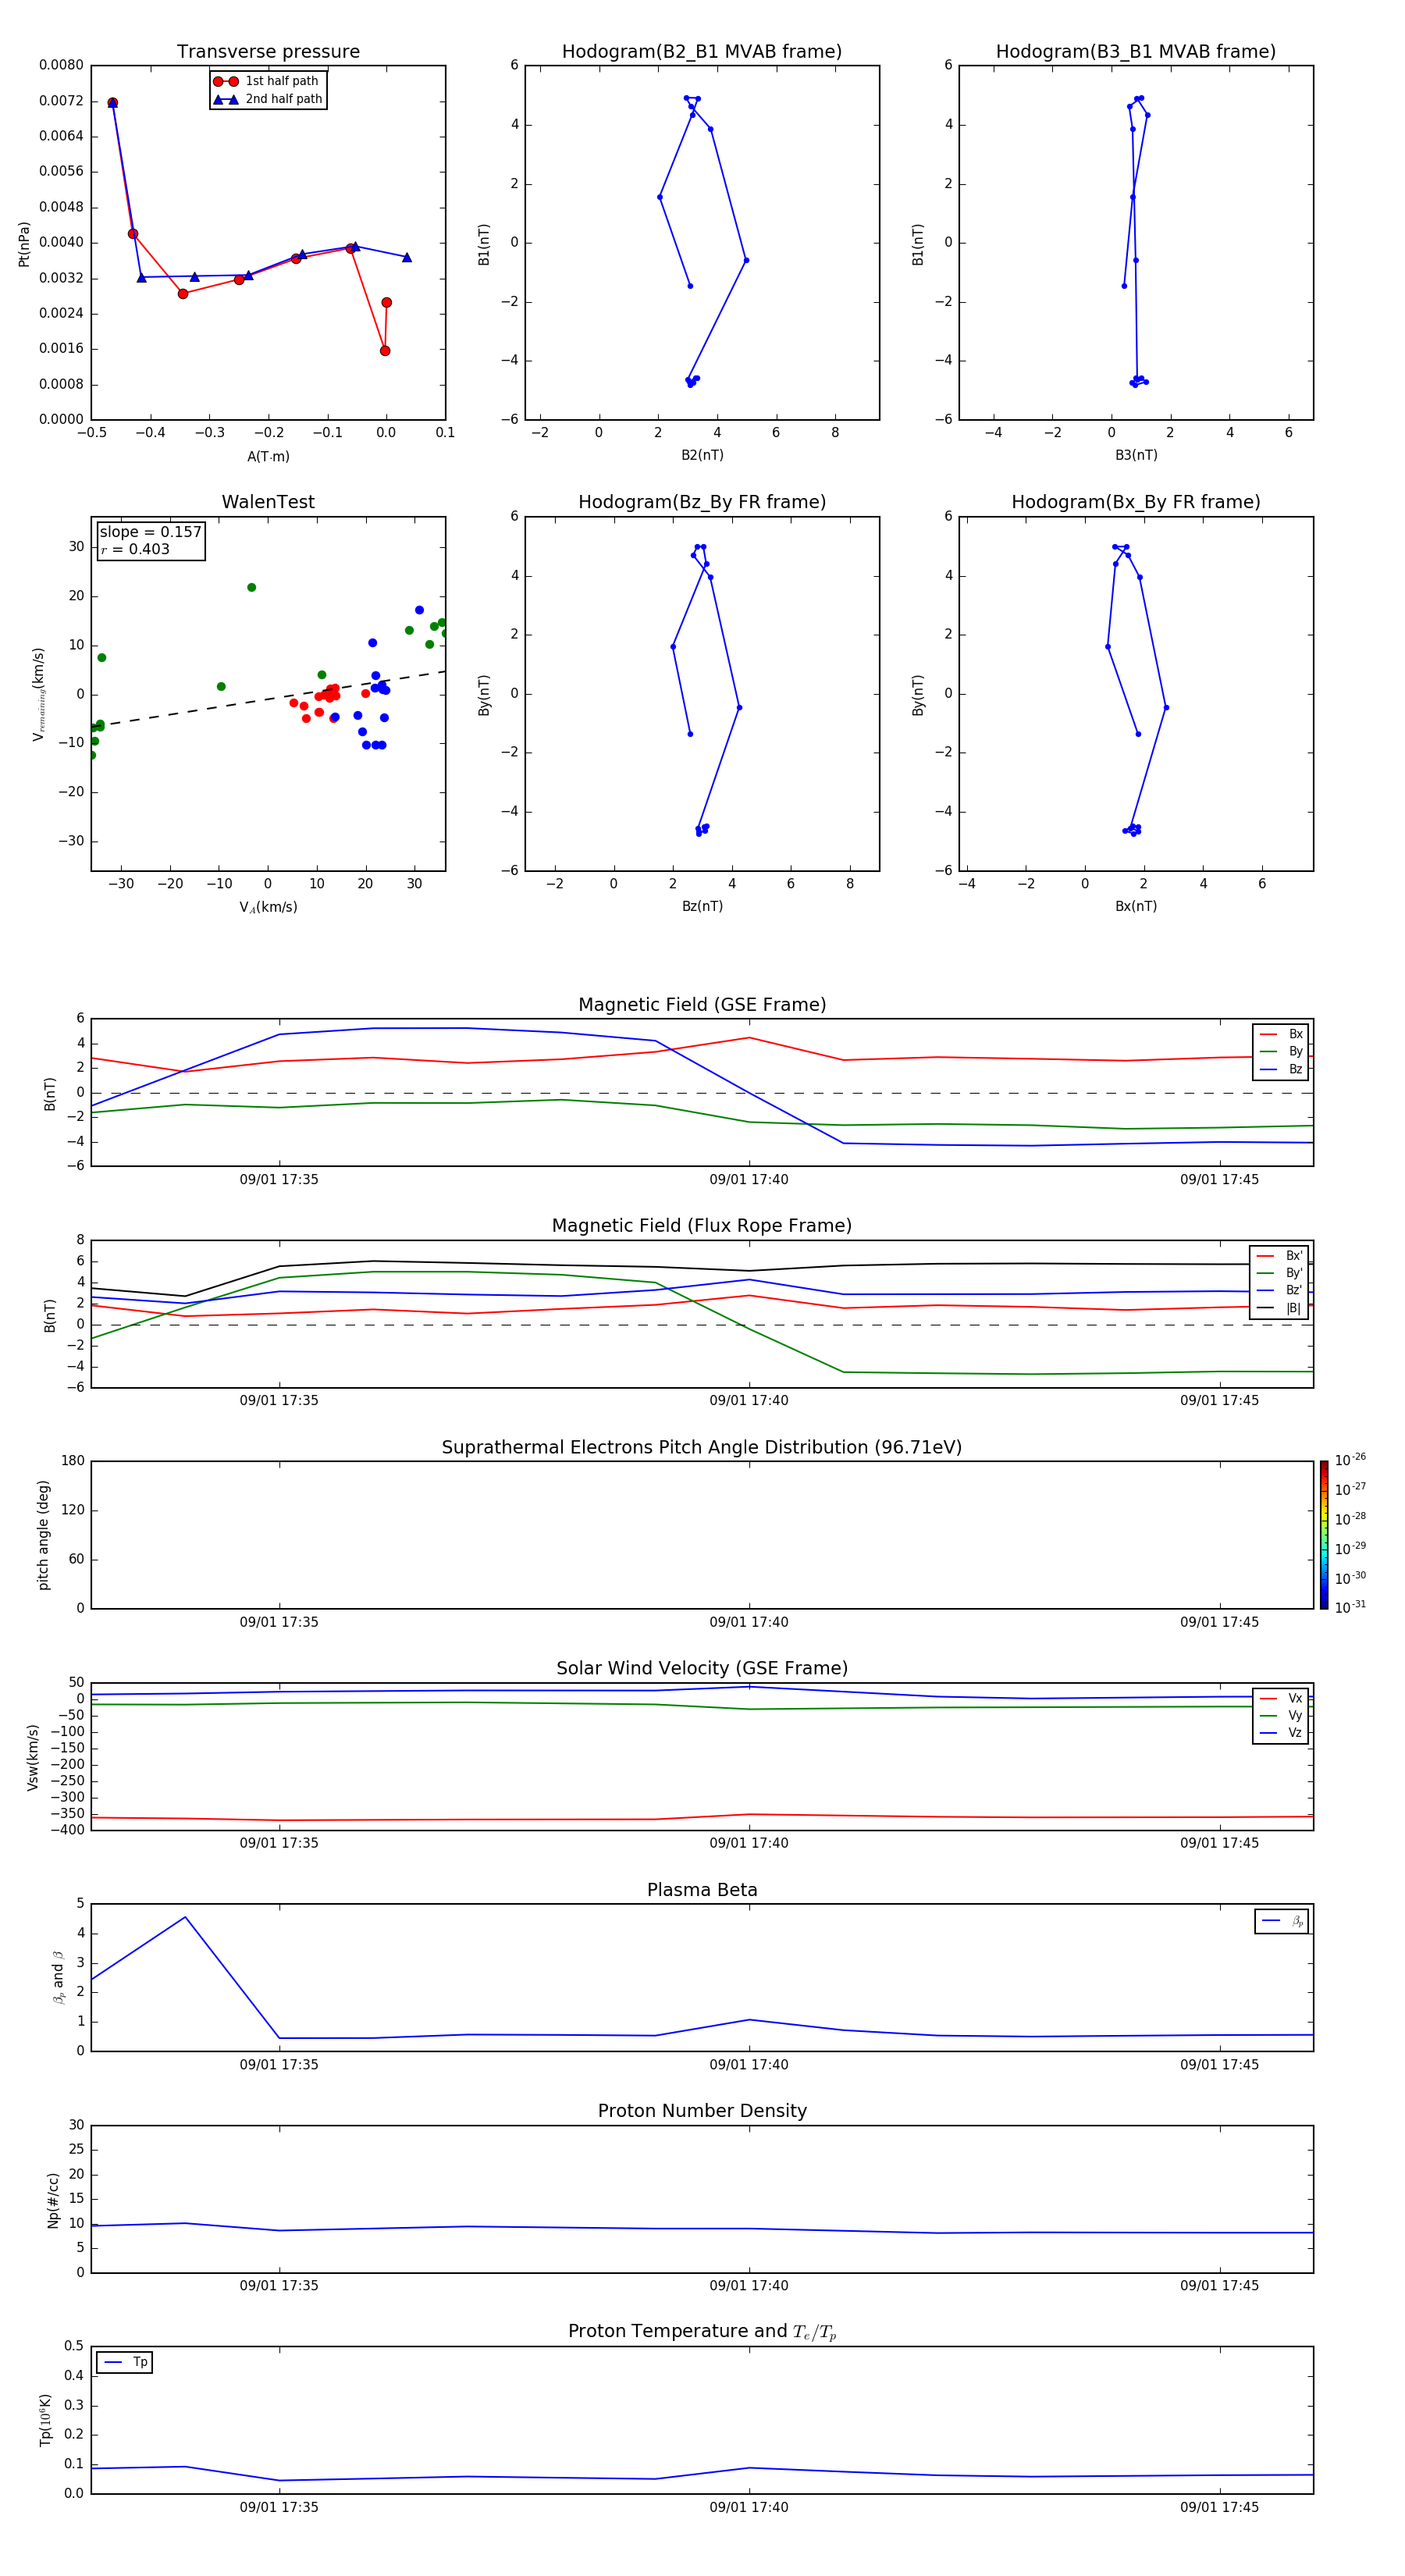Click the 'B3(nT)' axis label
The width and height of the screenshot is (1405, 2576).
click(x=1136, y=456)
